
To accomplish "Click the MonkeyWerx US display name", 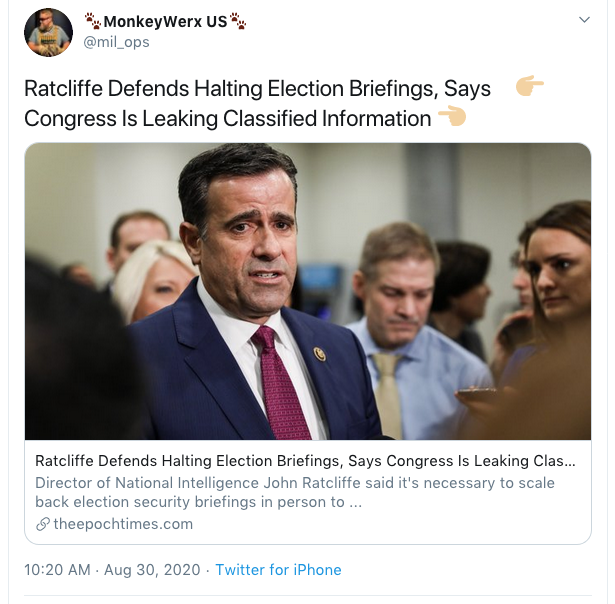I will (164, 21).
